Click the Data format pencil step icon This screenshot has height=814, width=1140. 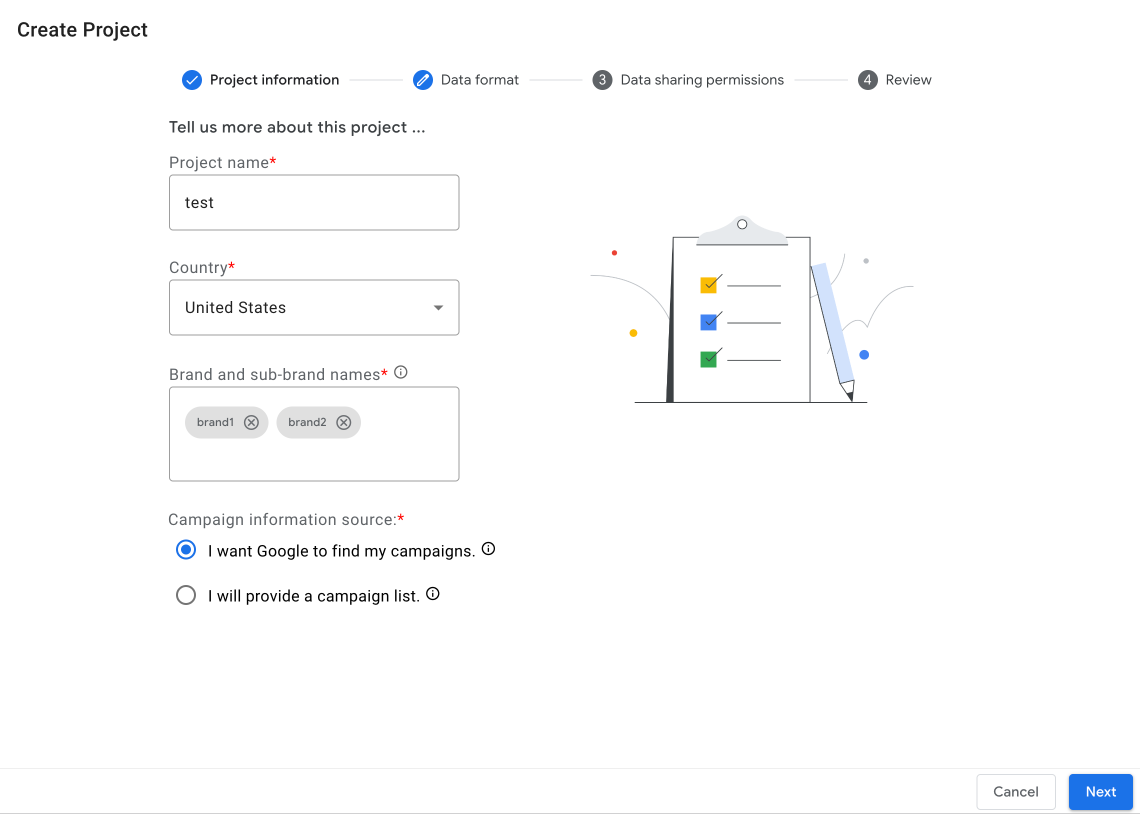[x=423, y=80]
